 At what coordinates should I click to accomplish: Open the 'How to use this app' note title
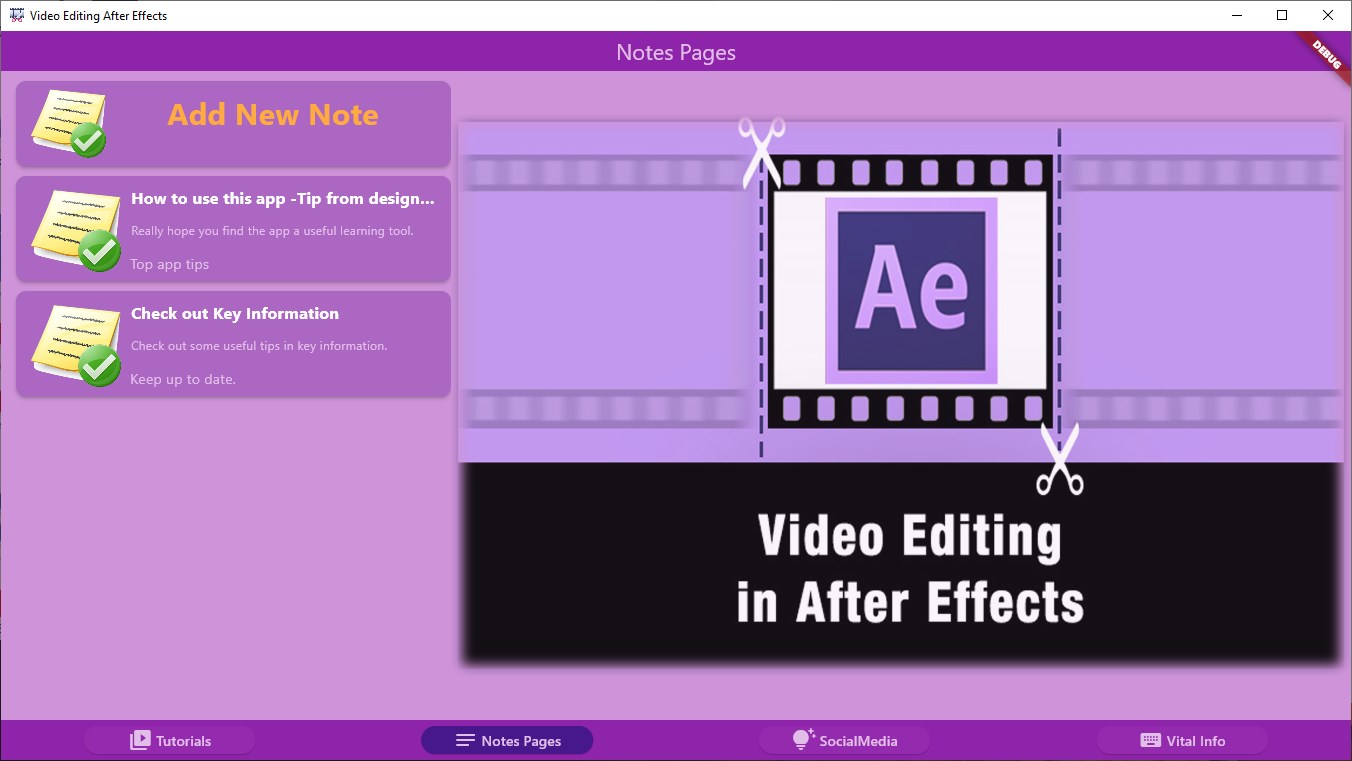coord(283,199)
